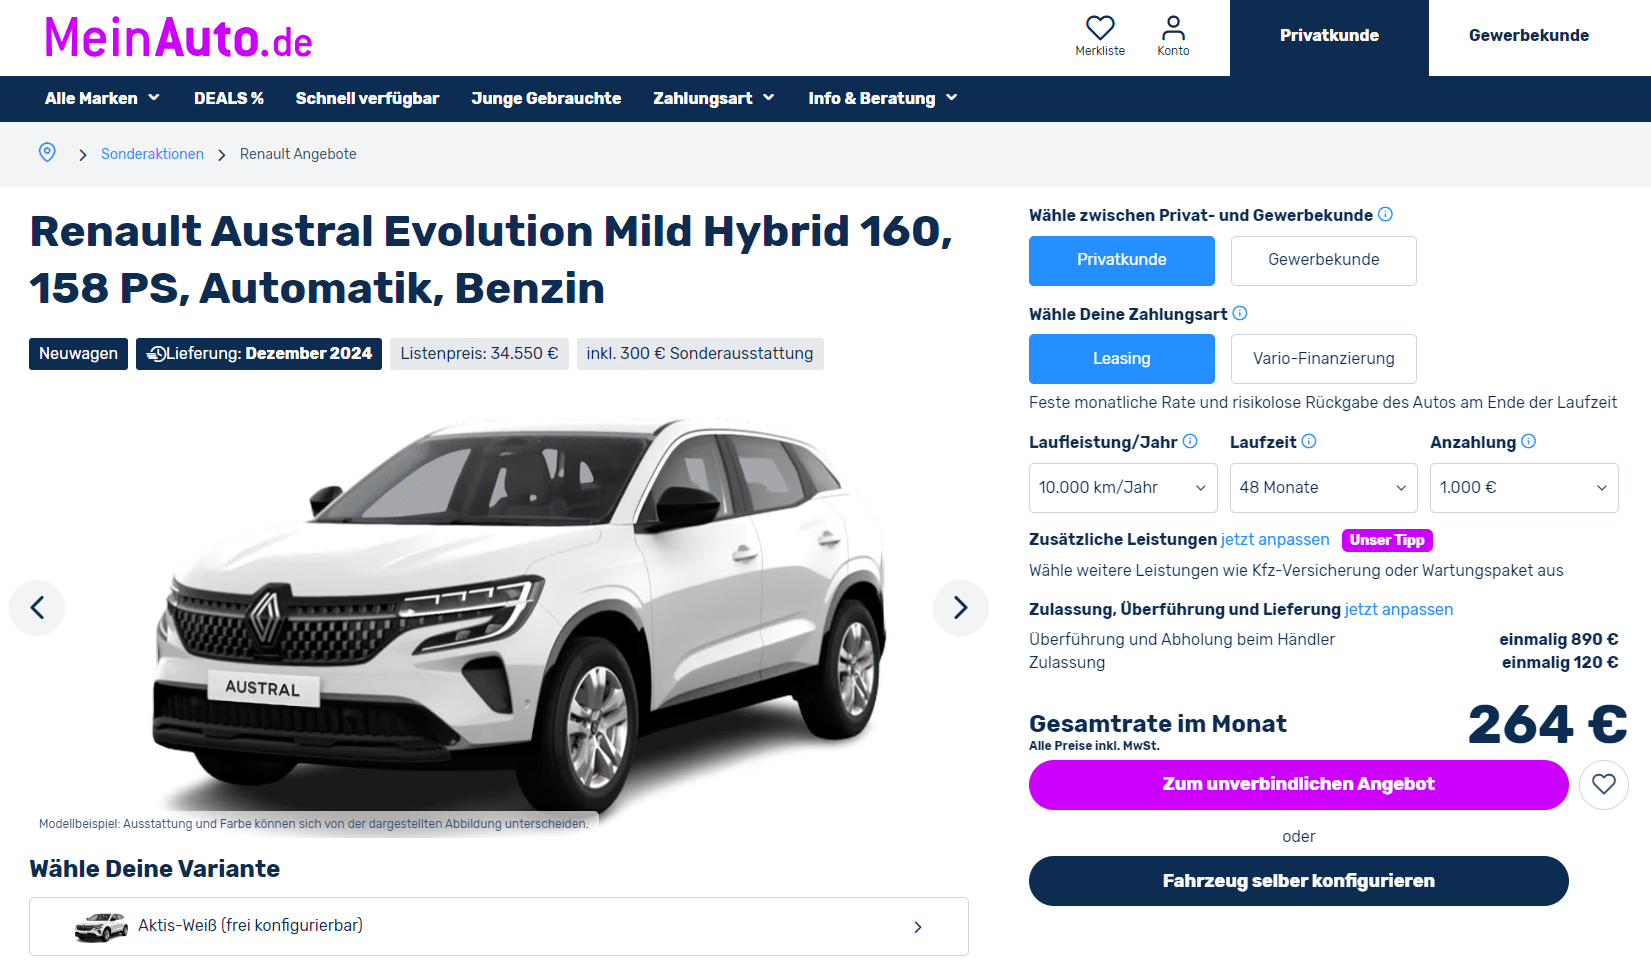Open info icon next to Laufzeit

pyautogui.click(x=1309, y=441)
